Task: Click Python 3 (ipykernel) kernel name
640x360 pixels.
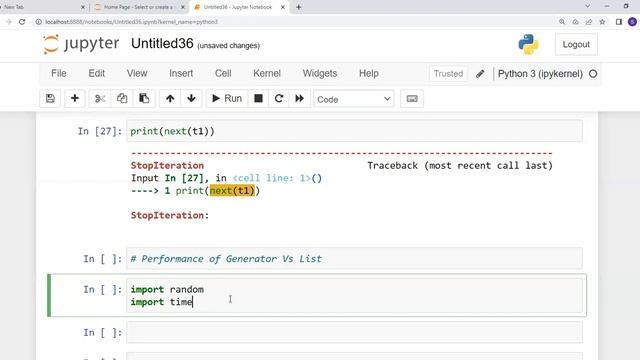Action: 540,74
